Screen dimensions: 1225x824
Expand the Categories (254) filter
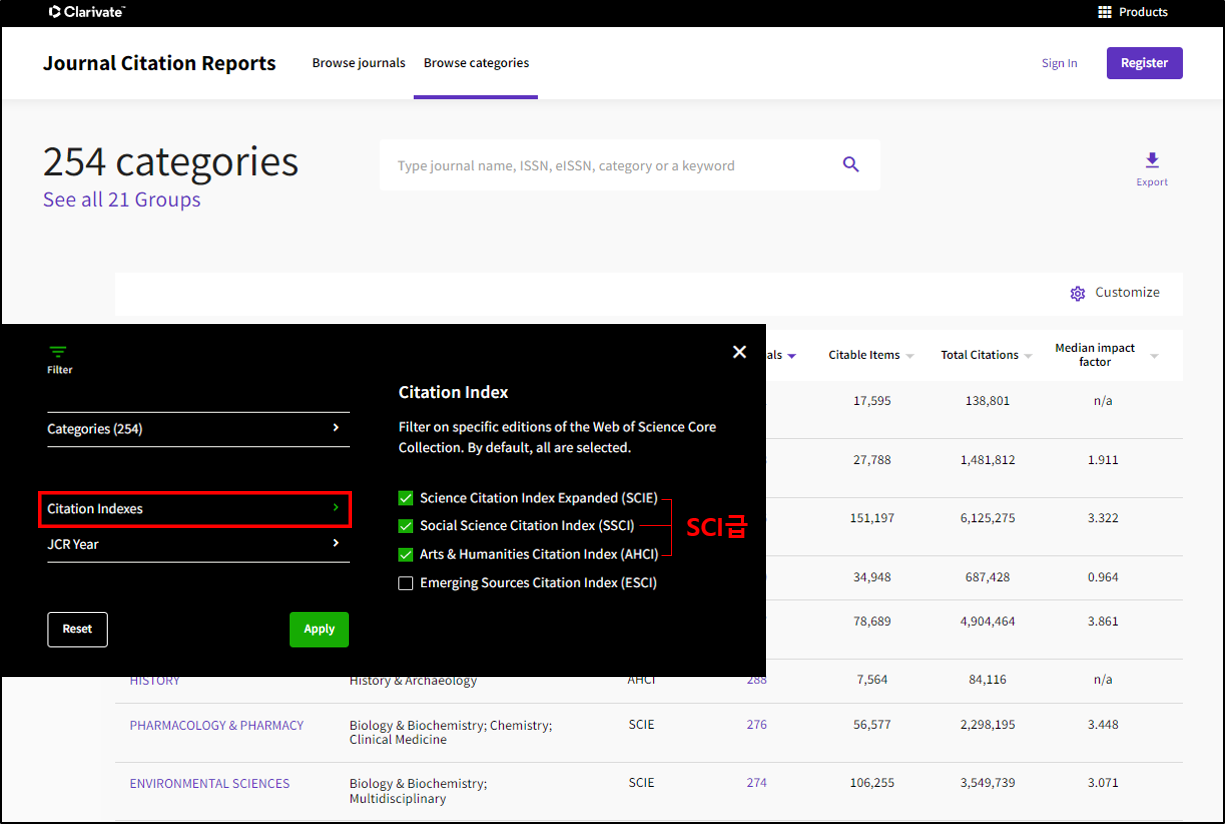(198, 429)
